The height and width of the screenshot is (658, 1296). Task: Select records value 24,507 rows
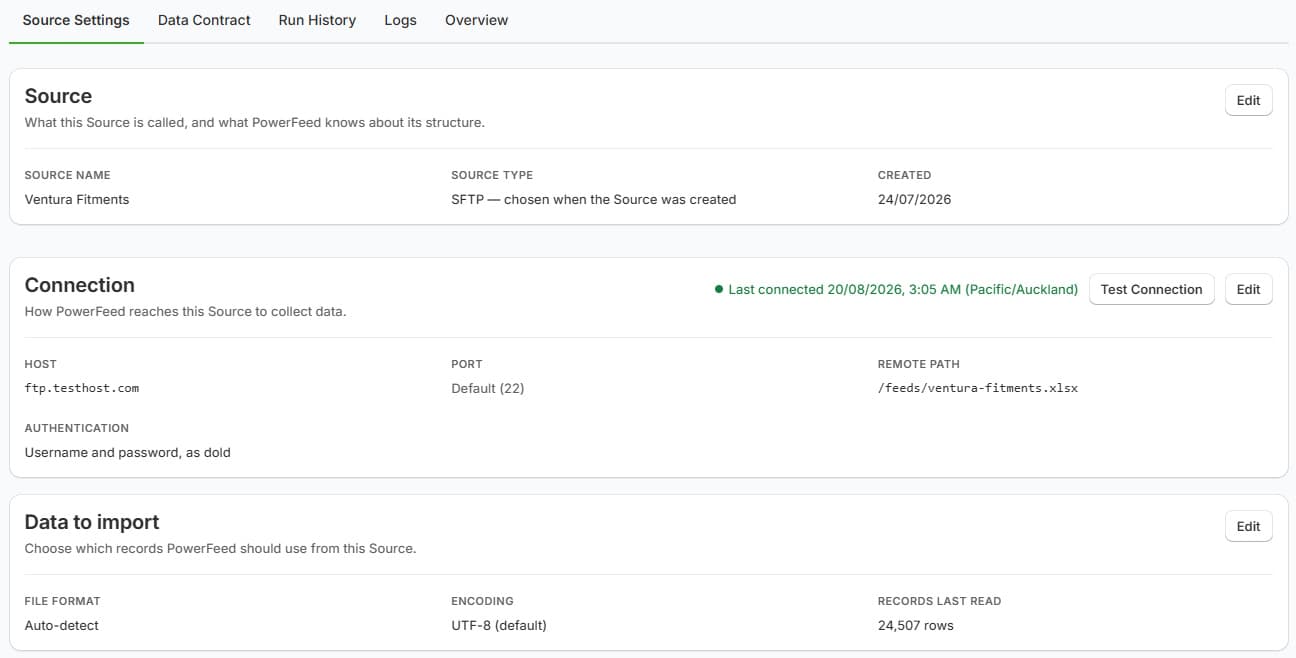click(x=915, y=625)
